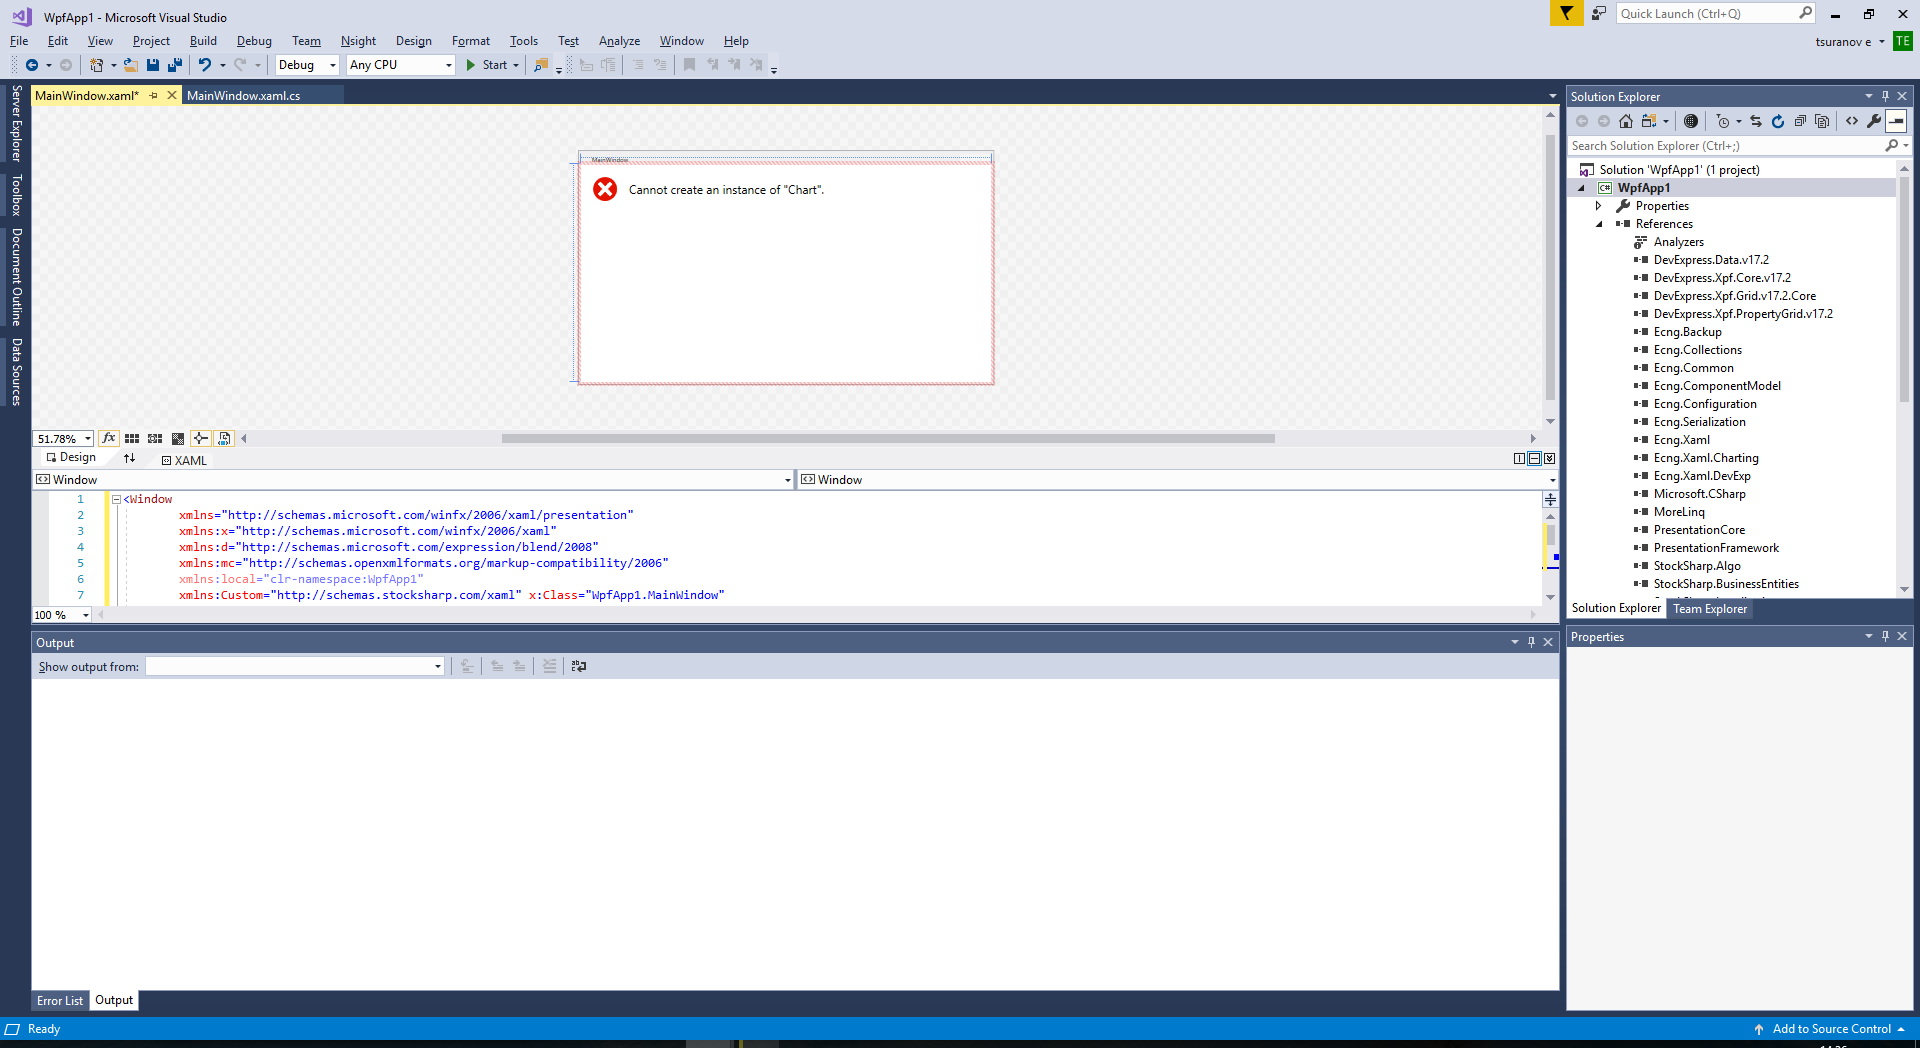The height and width of the screenshot is (1048, 1920).
Task: Click the Solution Explorer Home icon
Action: click(x=1626, y=121)
